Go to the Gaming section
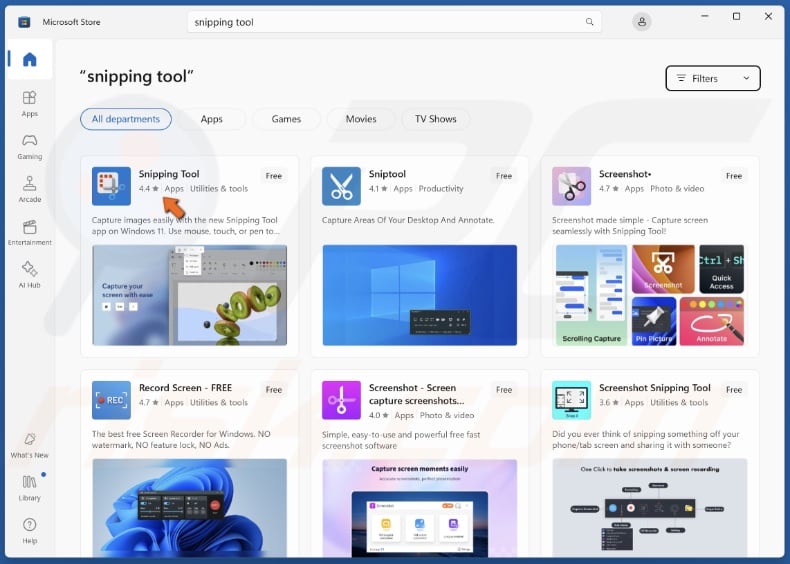 tap(30, 146)
